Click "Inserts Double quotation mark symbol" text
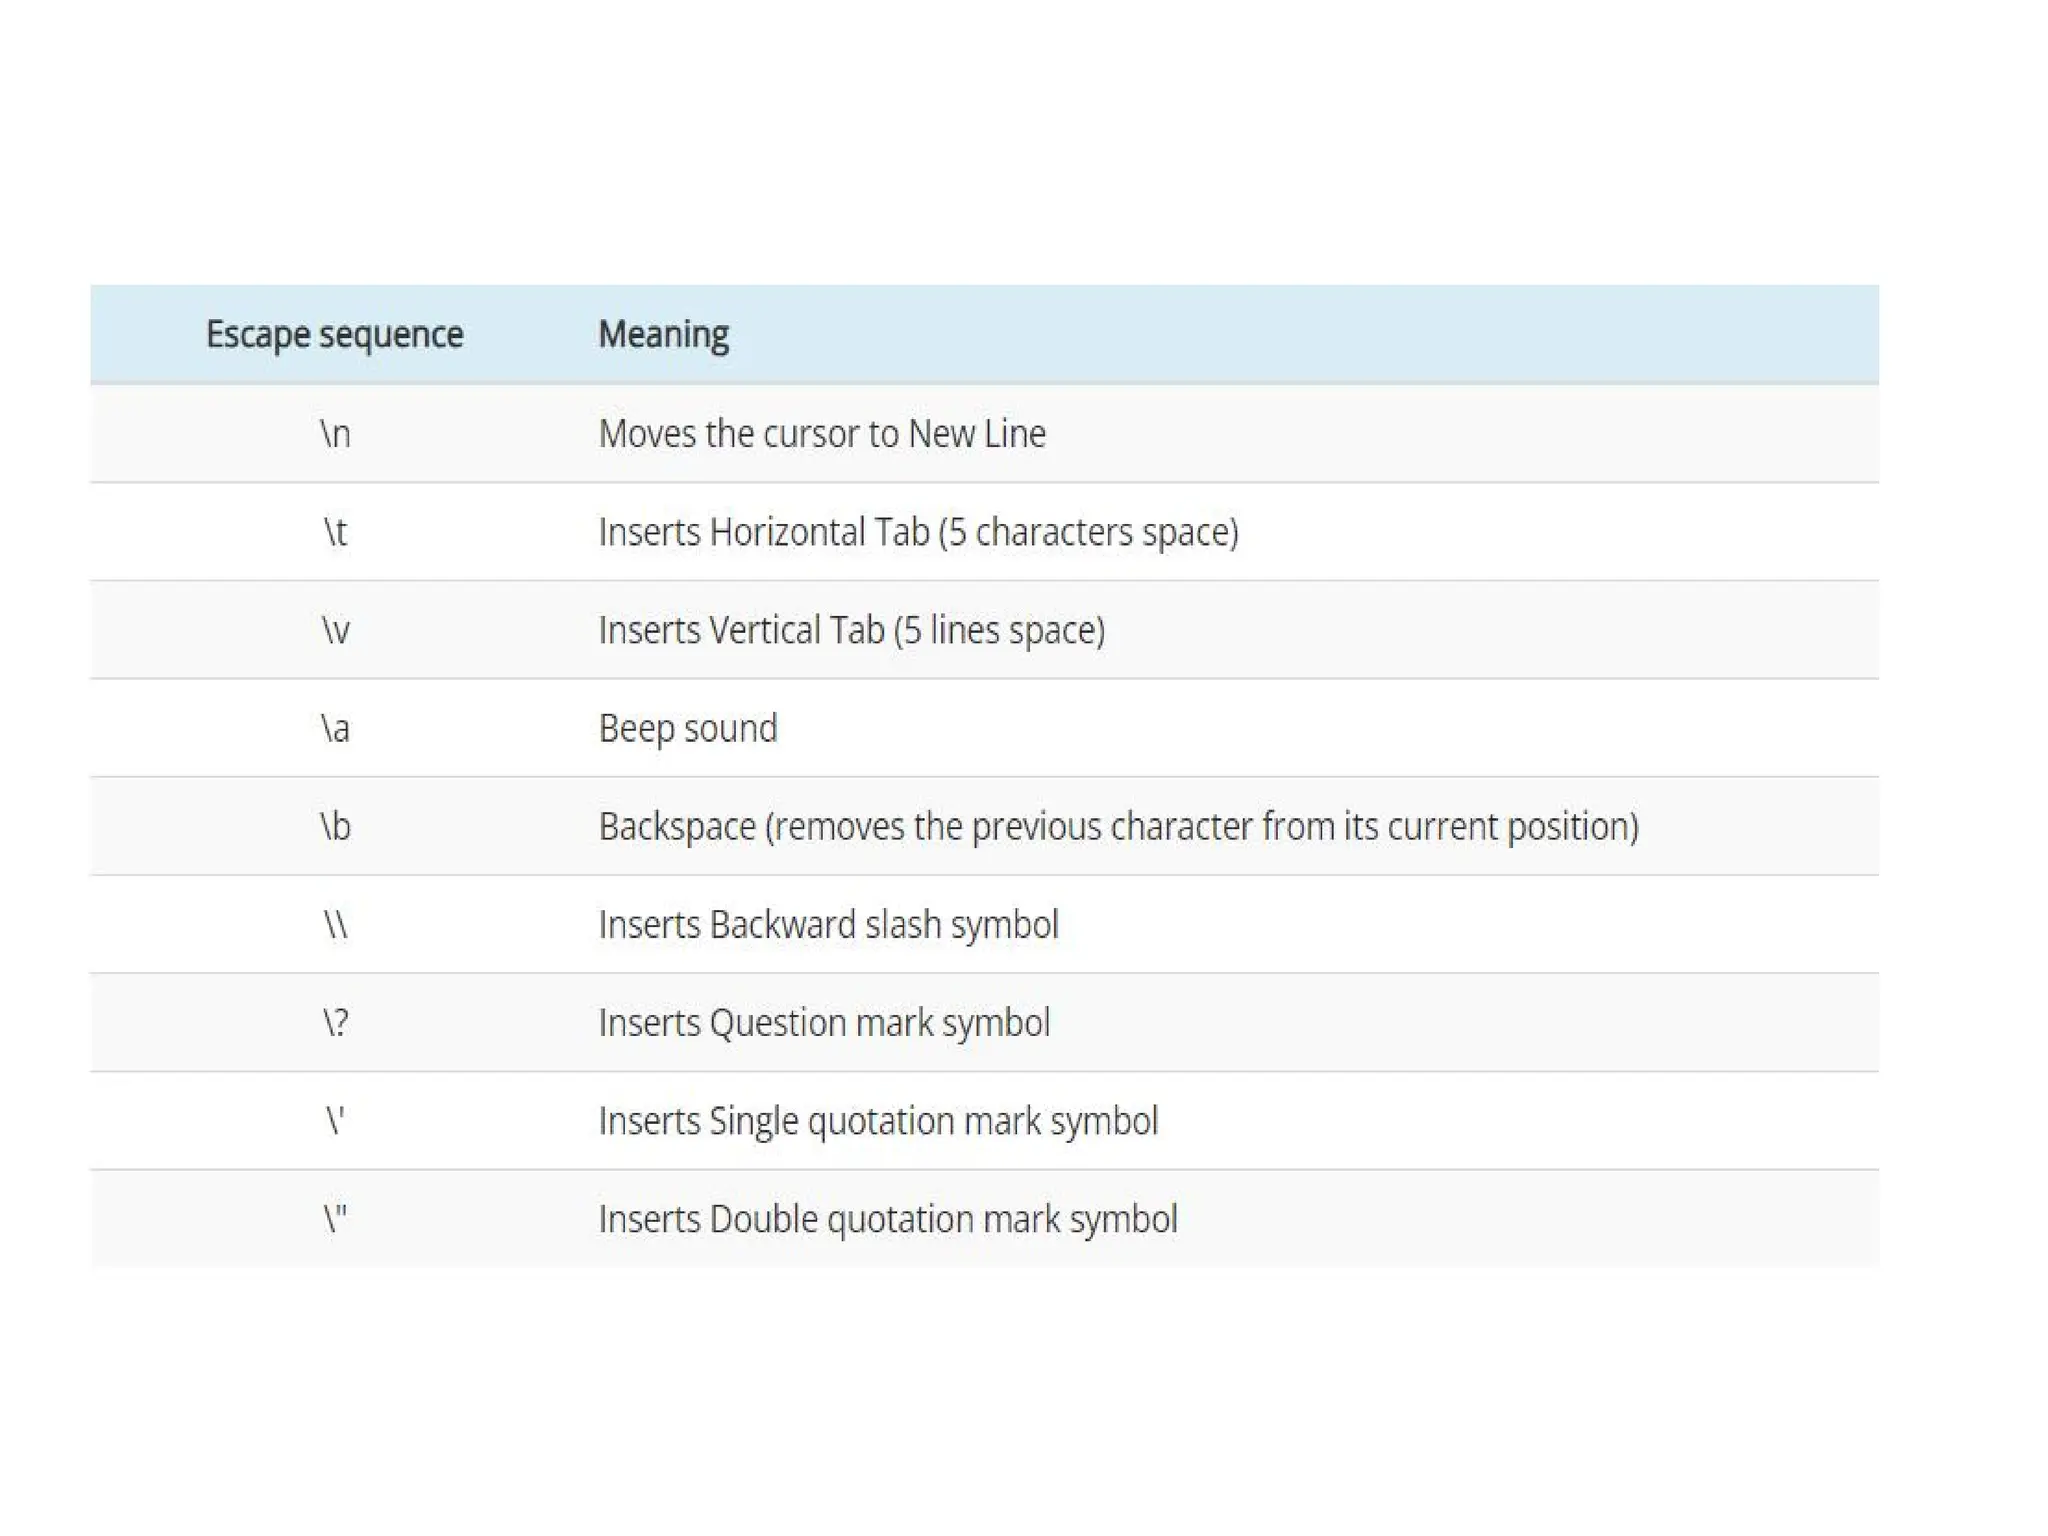Viewport: 2048px width, 1536px height. click(x=887, y=1218)
